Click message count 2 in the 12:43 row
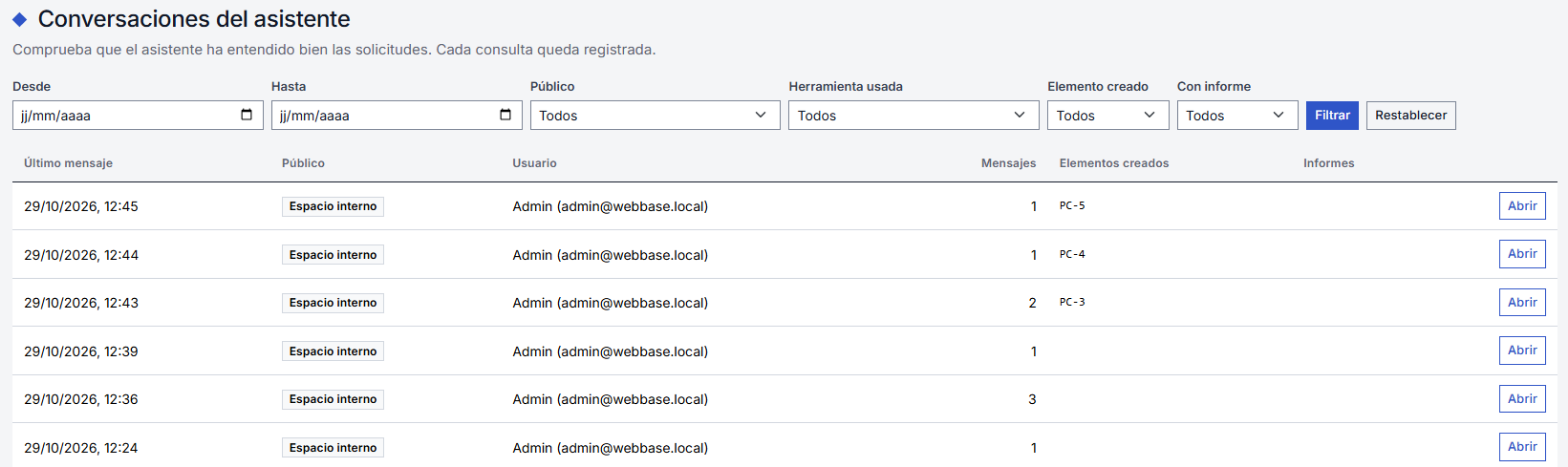This screenshot has height=467, width=1568. (1032, 302)
